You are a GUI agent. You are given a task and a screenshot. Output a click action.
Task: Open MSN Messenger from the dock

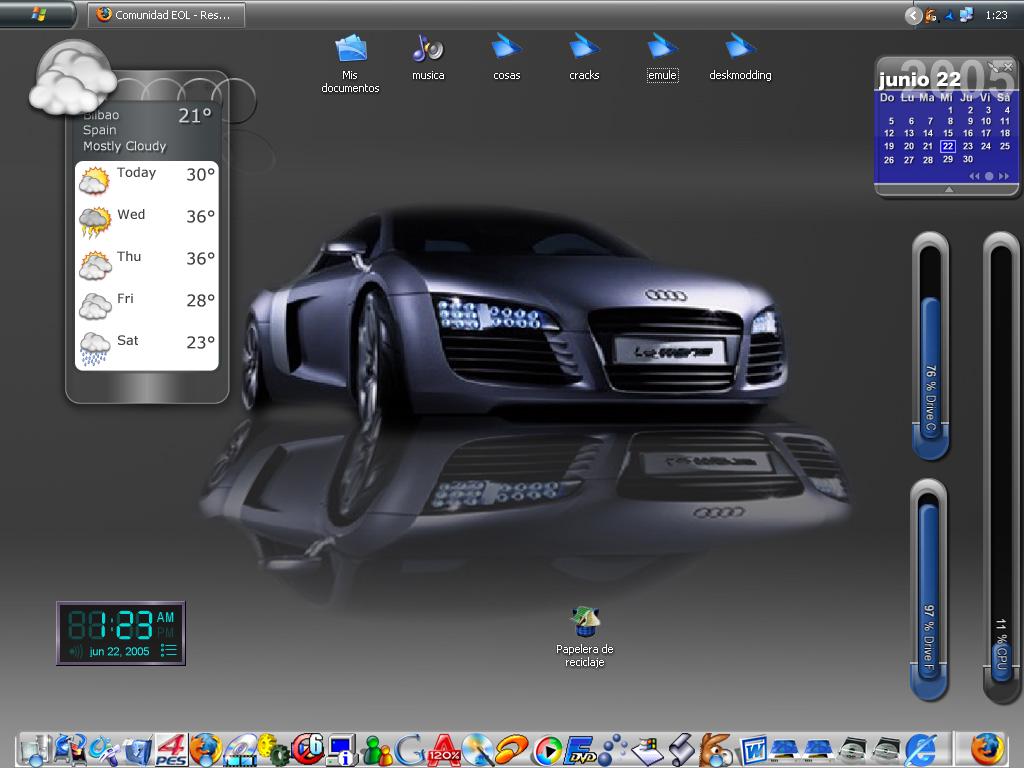click(x=377, y=749)
